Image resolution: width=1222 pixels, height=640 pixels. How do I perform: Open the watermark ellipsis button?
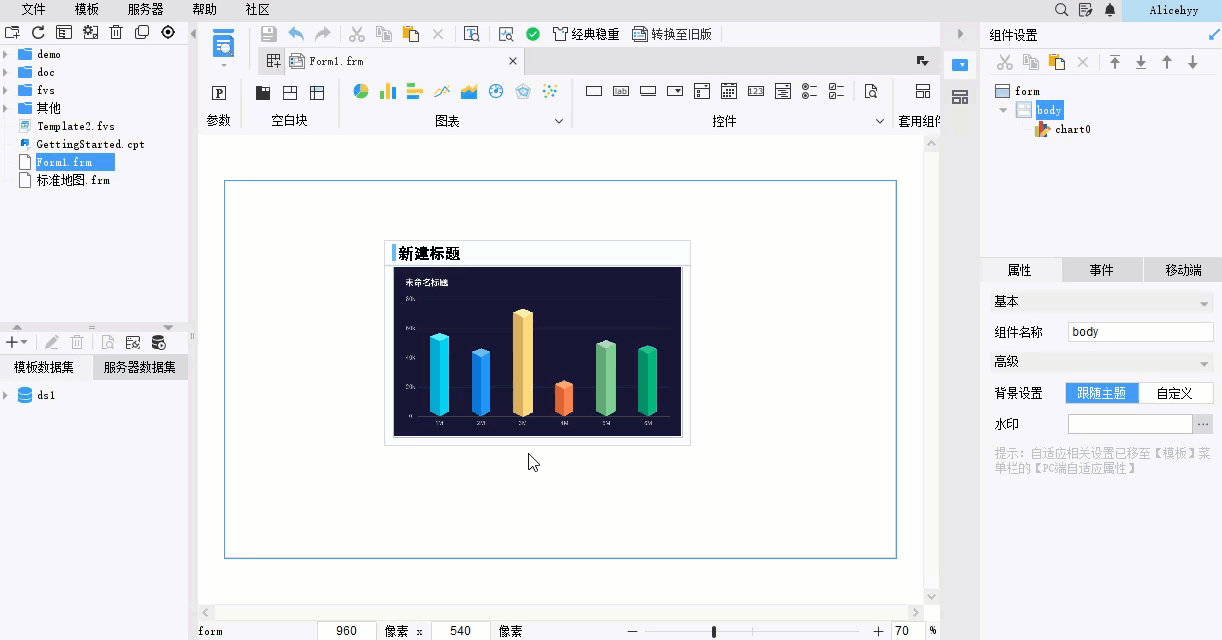[1203, 424]
